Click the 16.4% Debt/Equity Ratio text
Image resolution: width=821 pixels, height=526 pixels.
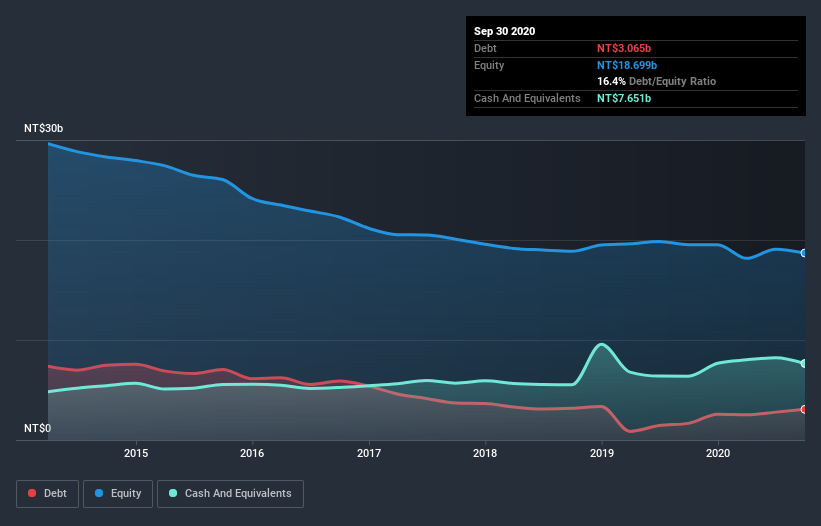coord(657,81)
